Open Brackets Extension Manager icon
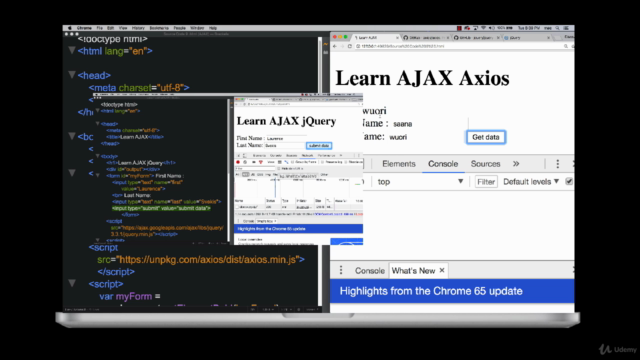Image resolution: width=640 pixels, height=360 pixels. pos(326,53)
